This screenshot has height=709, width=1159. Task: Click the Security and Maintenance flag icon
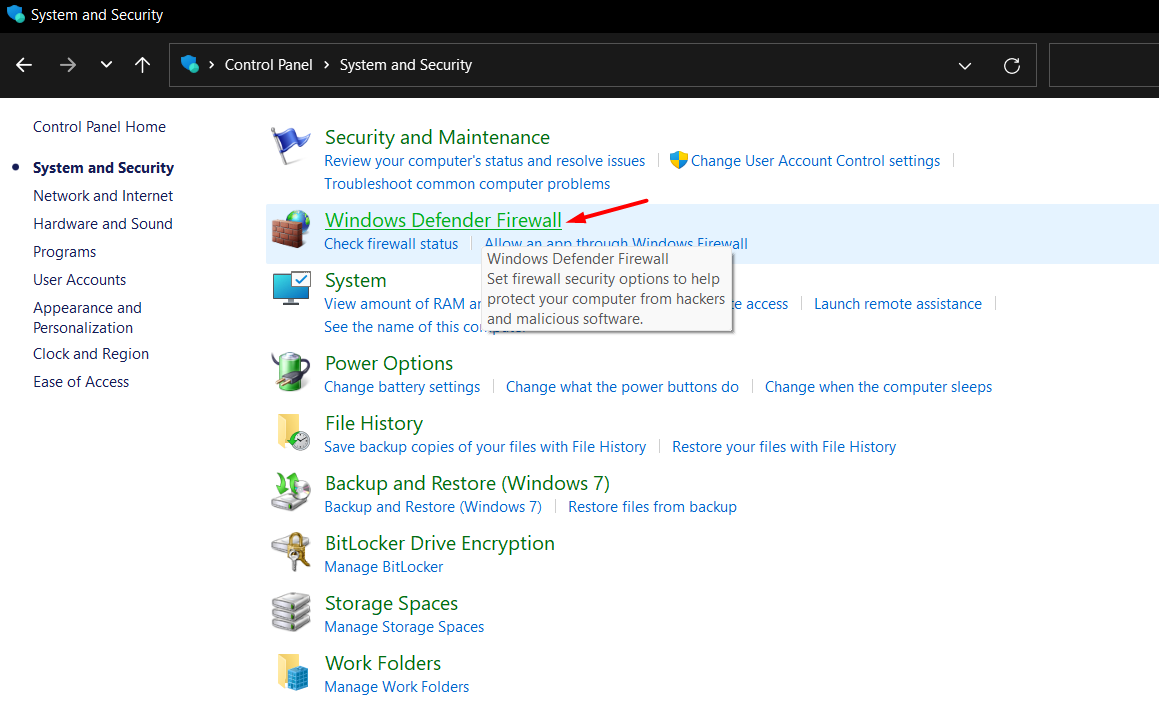pos(290,146)
